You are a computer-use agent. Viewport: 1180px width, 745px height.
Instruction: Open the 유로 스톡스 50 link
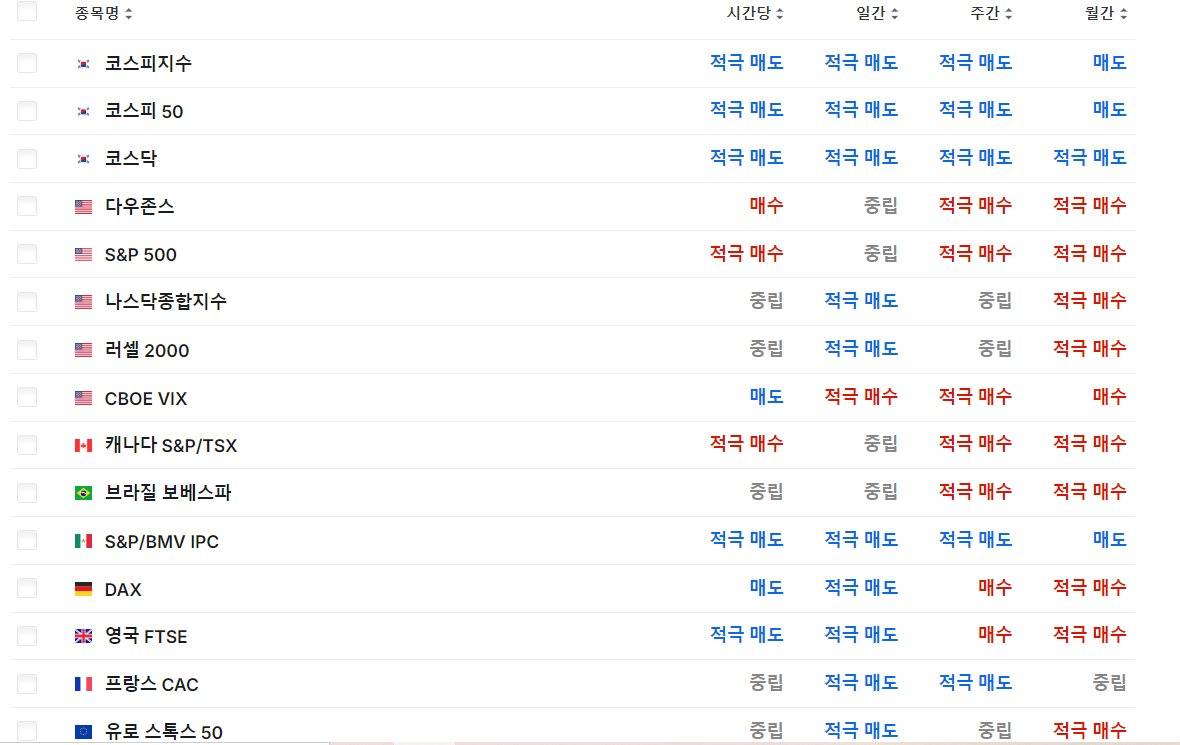(x=163, y=731)
